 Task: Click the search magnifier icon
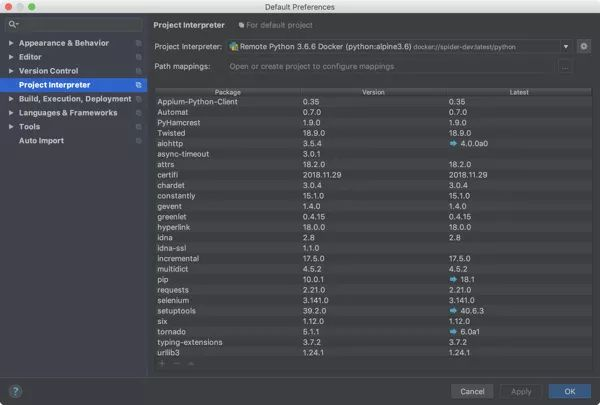[13, 24]
